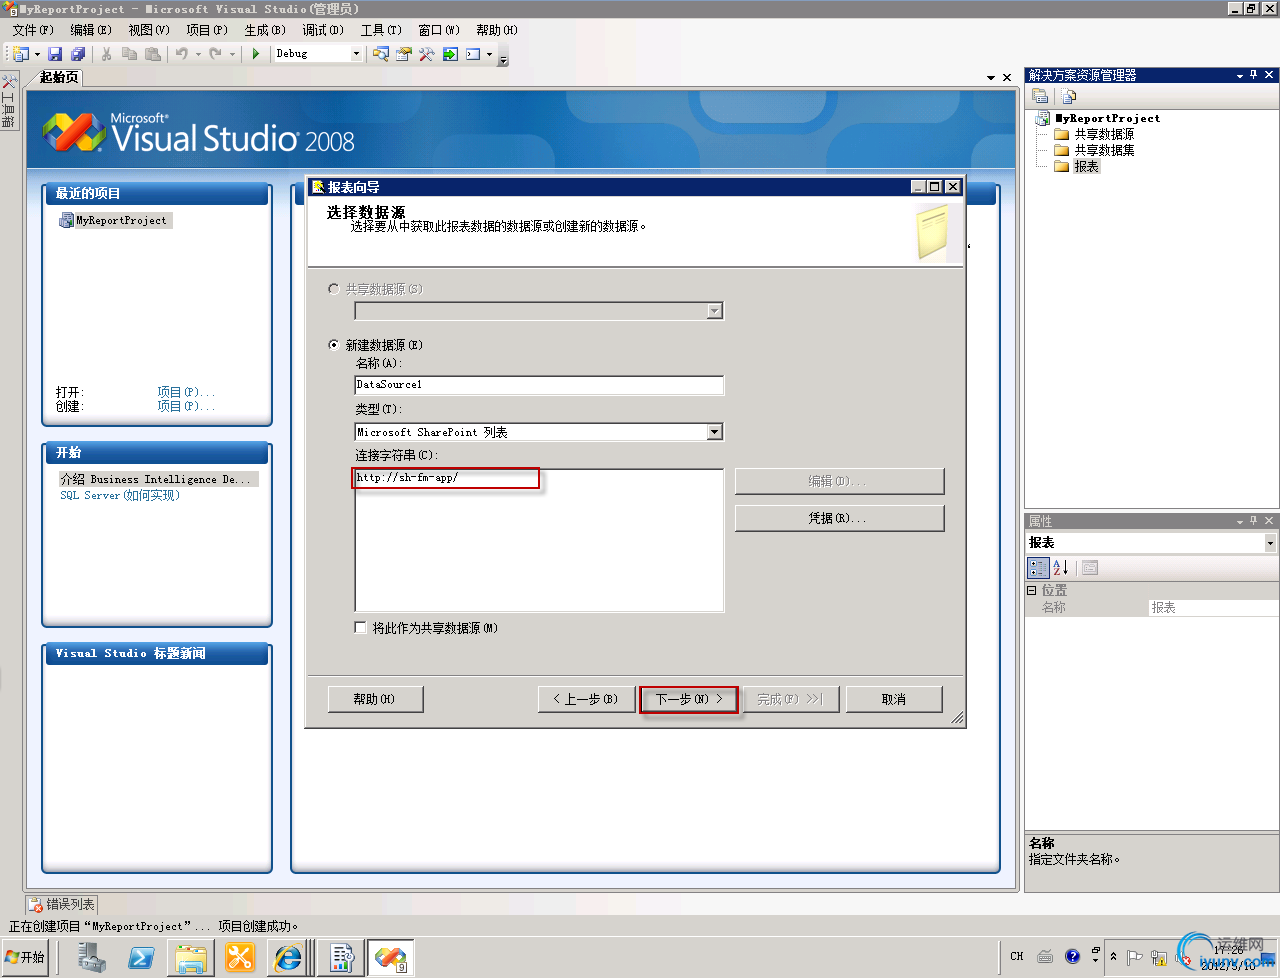Click the Paste toolbar icon
1280x978 pixels.
pyautogui.click(x=153, y=54)
